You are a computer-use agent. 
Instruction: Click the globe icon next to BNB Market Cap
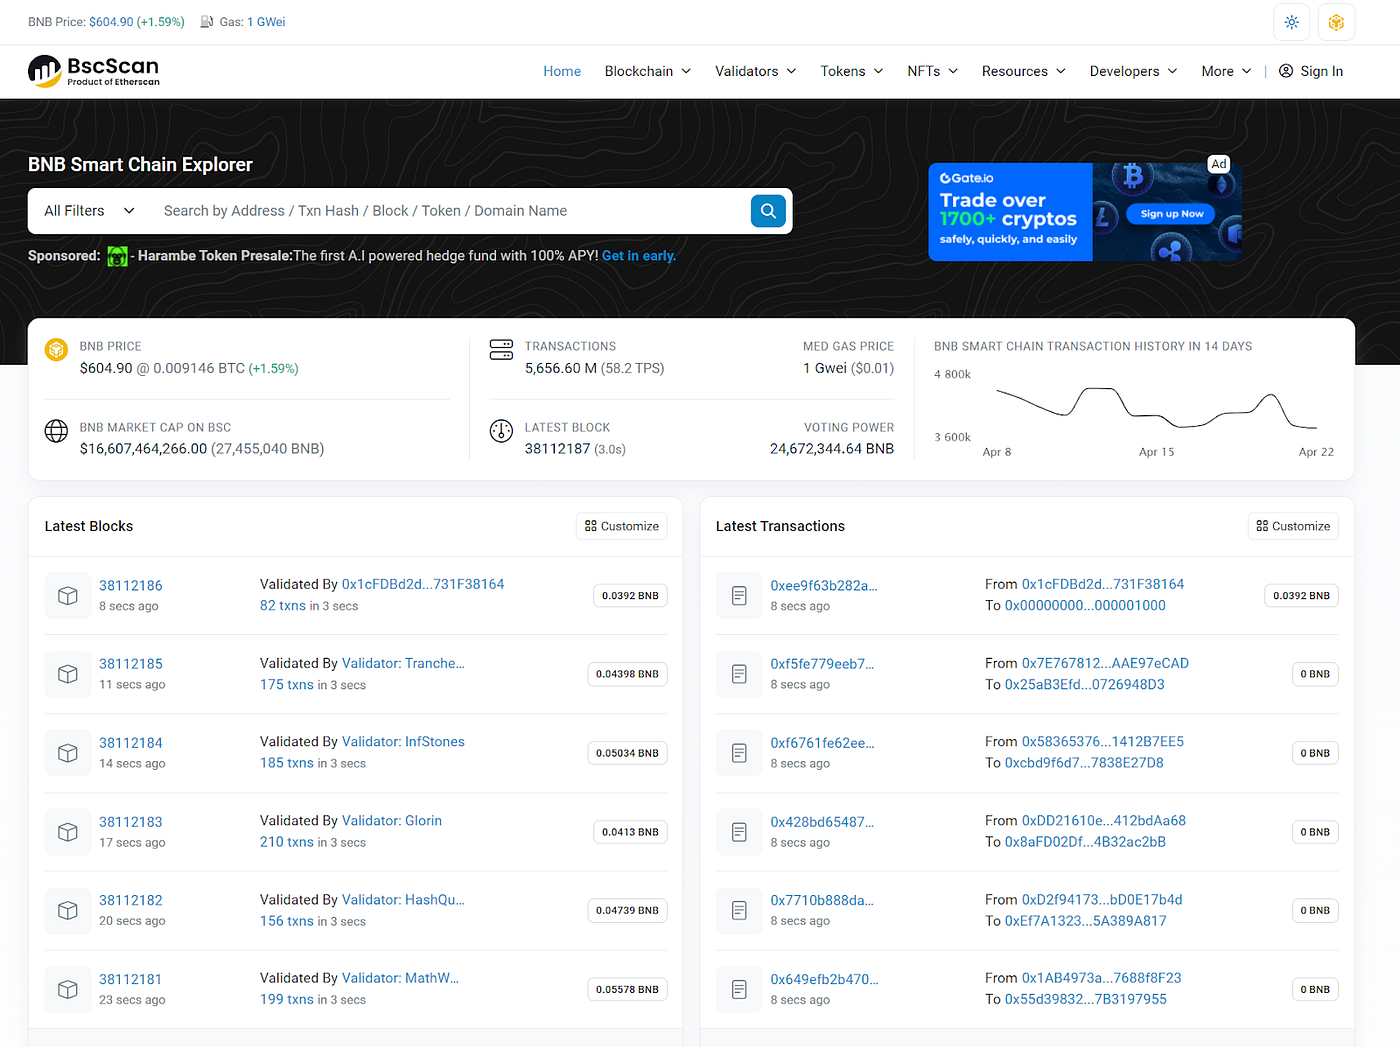[56, 431]
